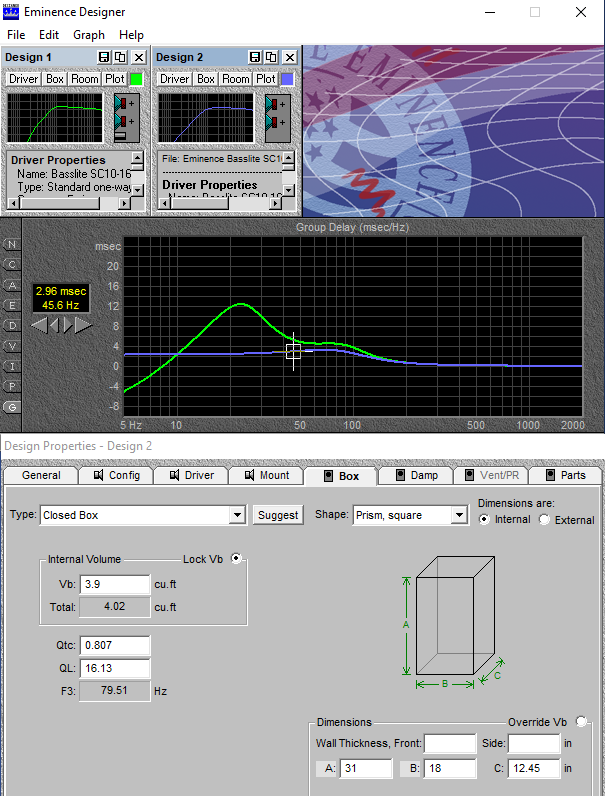Click Room button in Design 1 panel
605x796 pixels.
[x=85, y=79]
